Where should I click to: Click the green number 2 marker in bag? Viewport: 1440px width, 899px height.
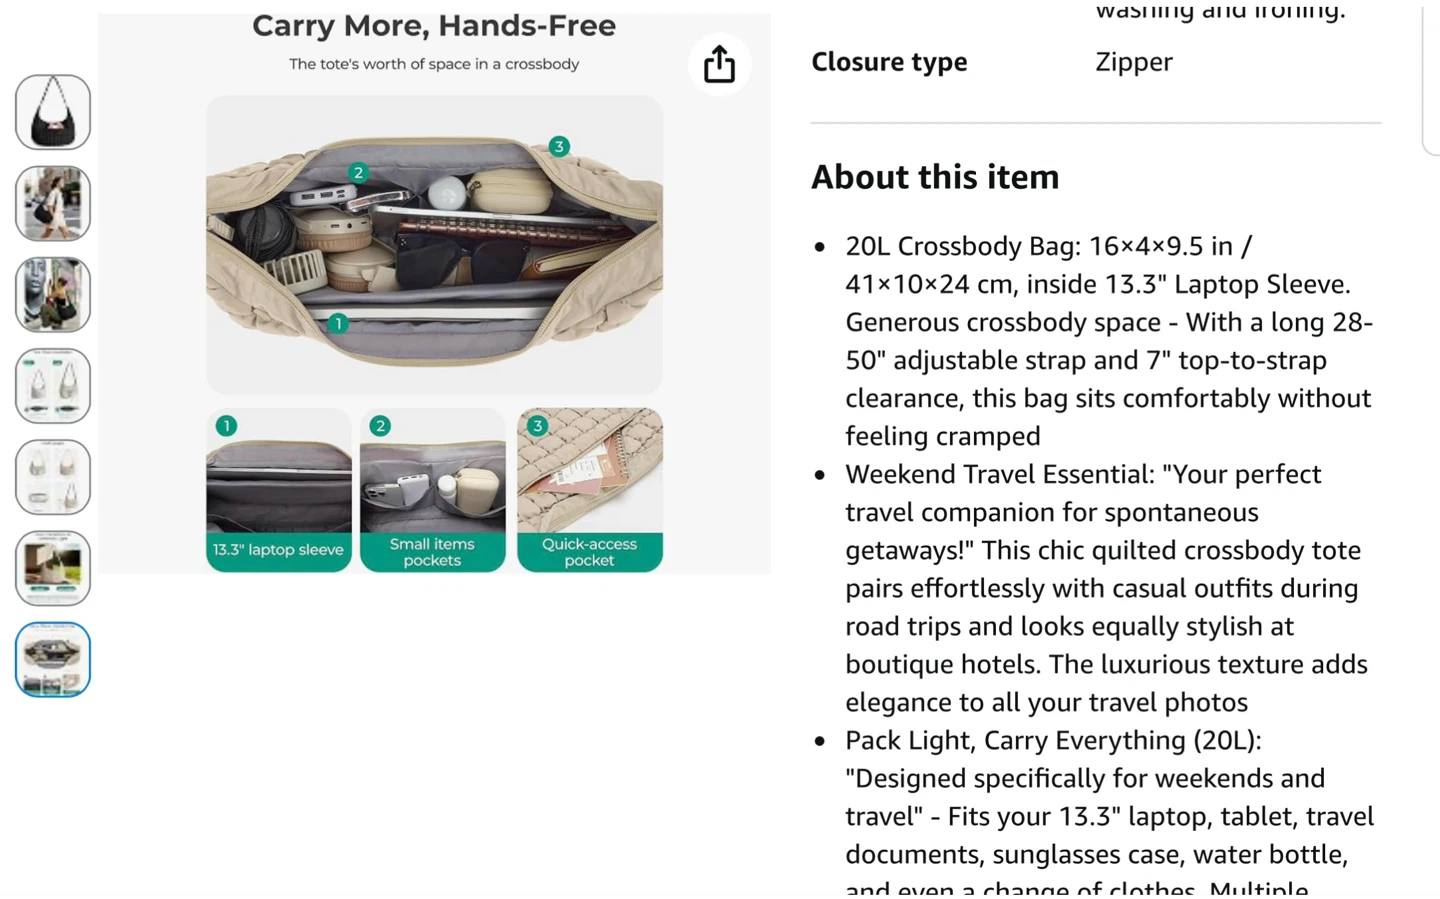point(358,173)
